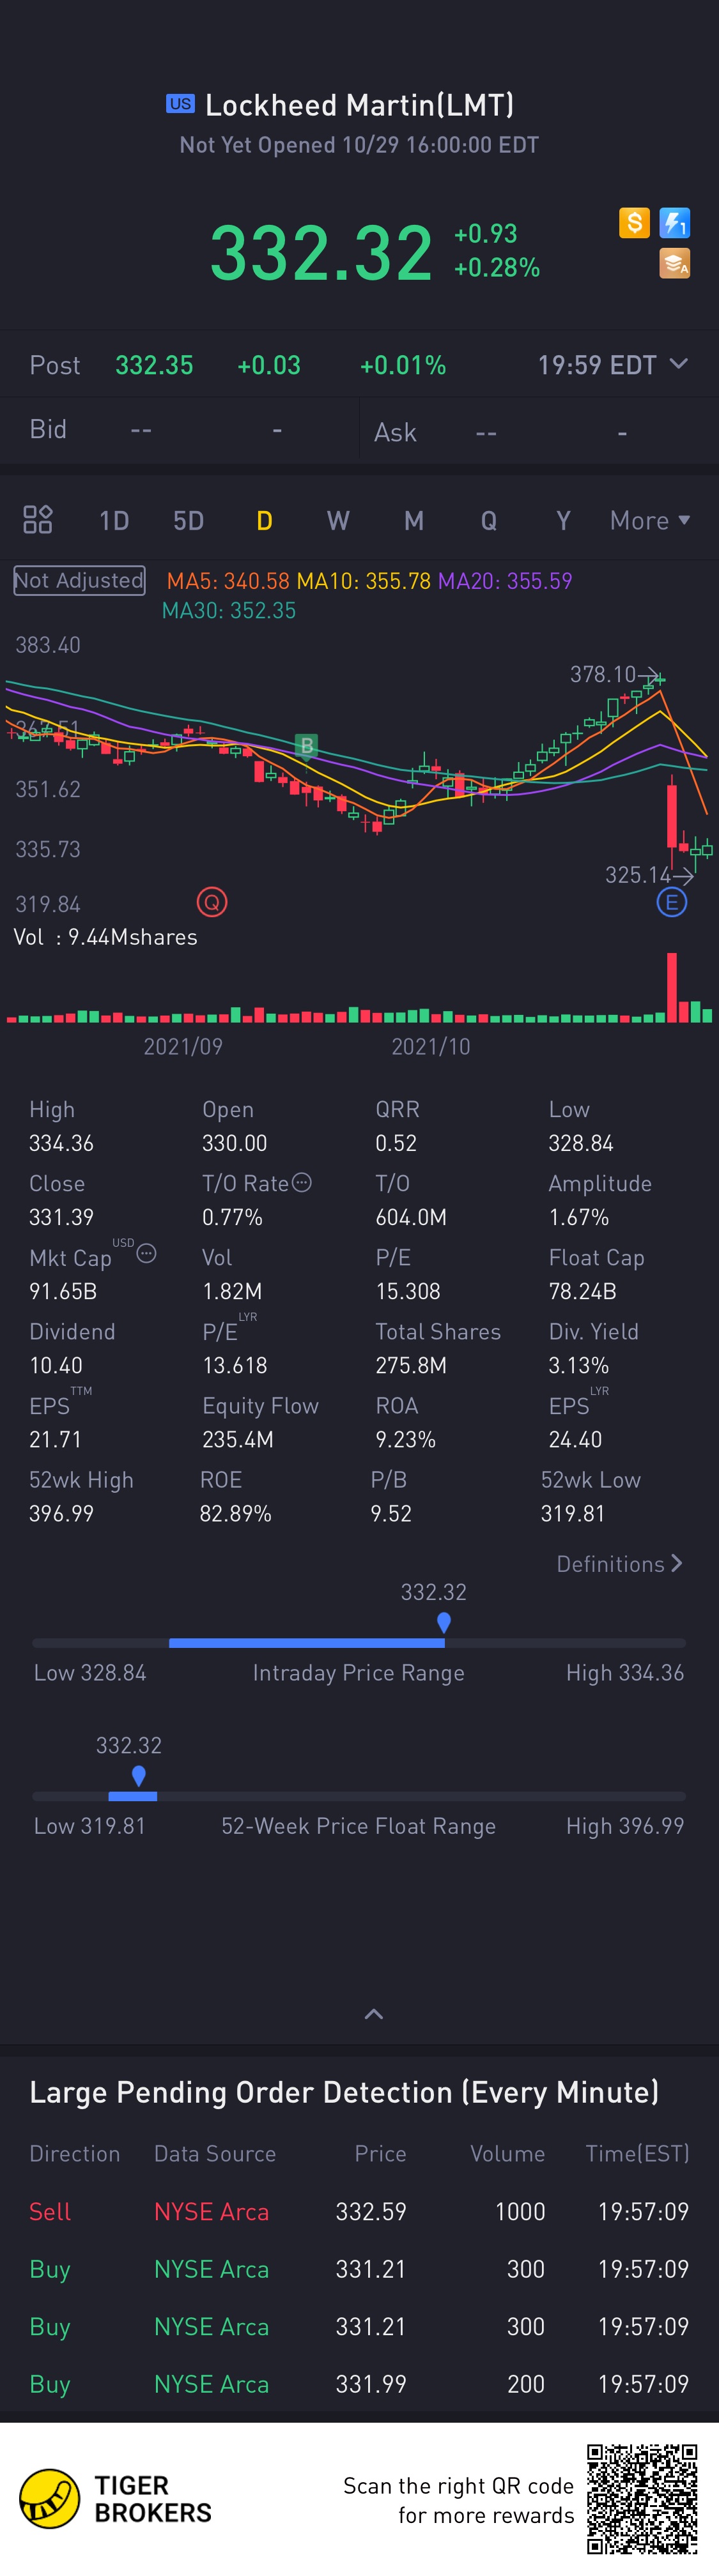Tap the Time(EST) column header
Screen dimensions: 719x2576
[637, 2153]
